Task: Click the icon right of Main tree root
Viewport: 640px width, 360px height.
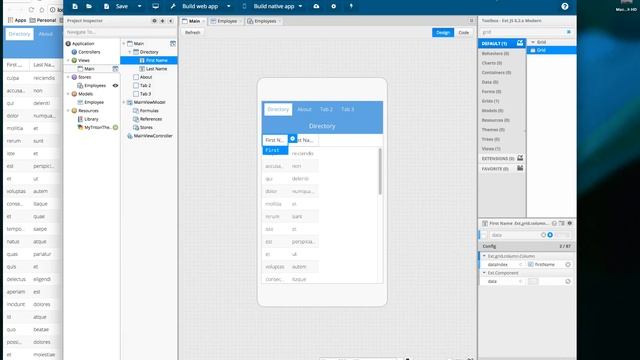Action: point(173,43)
